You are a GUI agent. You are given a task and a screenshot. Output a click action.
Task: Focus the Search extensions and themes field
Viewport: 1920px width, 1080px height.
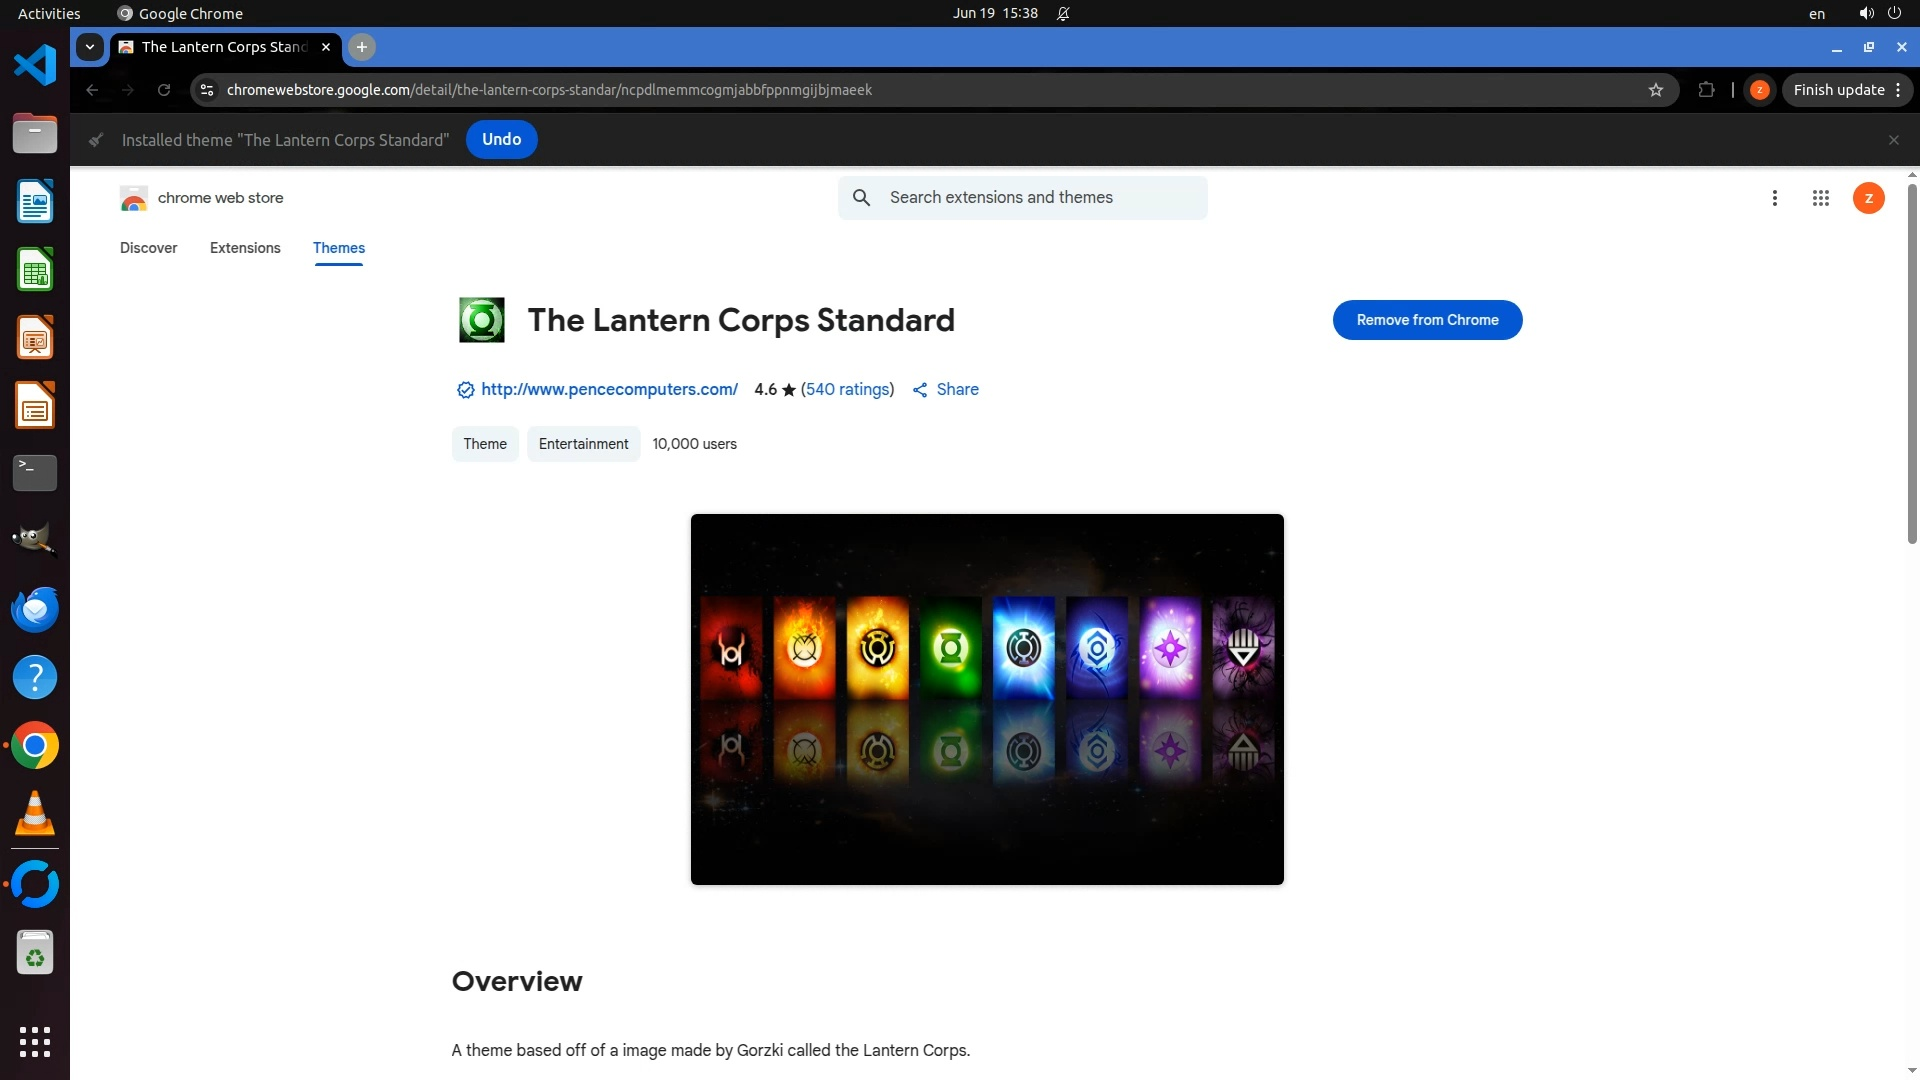[x=1040, y=198]
